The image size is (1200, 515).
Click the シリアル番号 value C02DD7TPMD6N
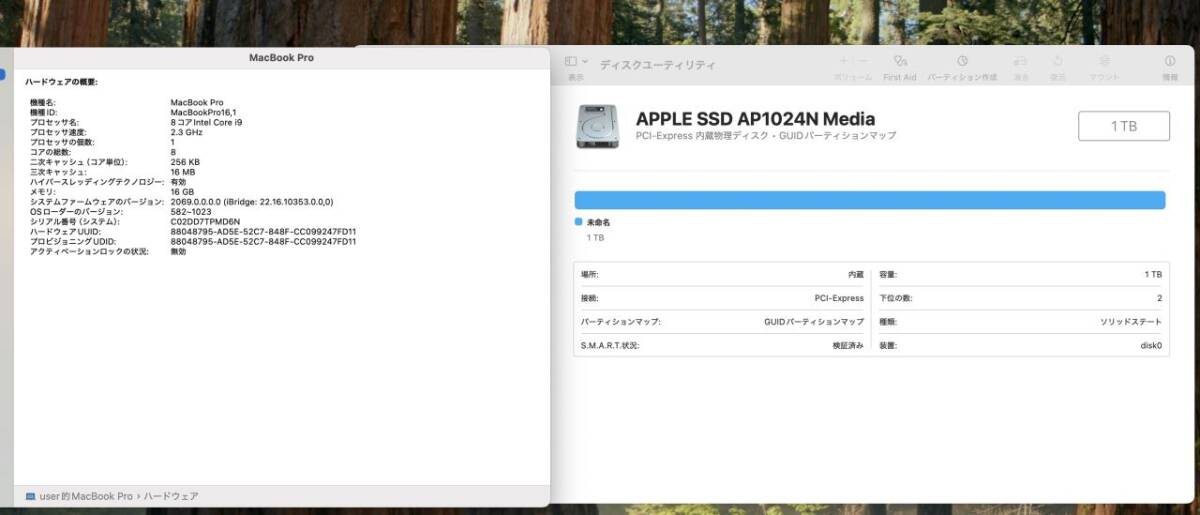coord(206,222)
